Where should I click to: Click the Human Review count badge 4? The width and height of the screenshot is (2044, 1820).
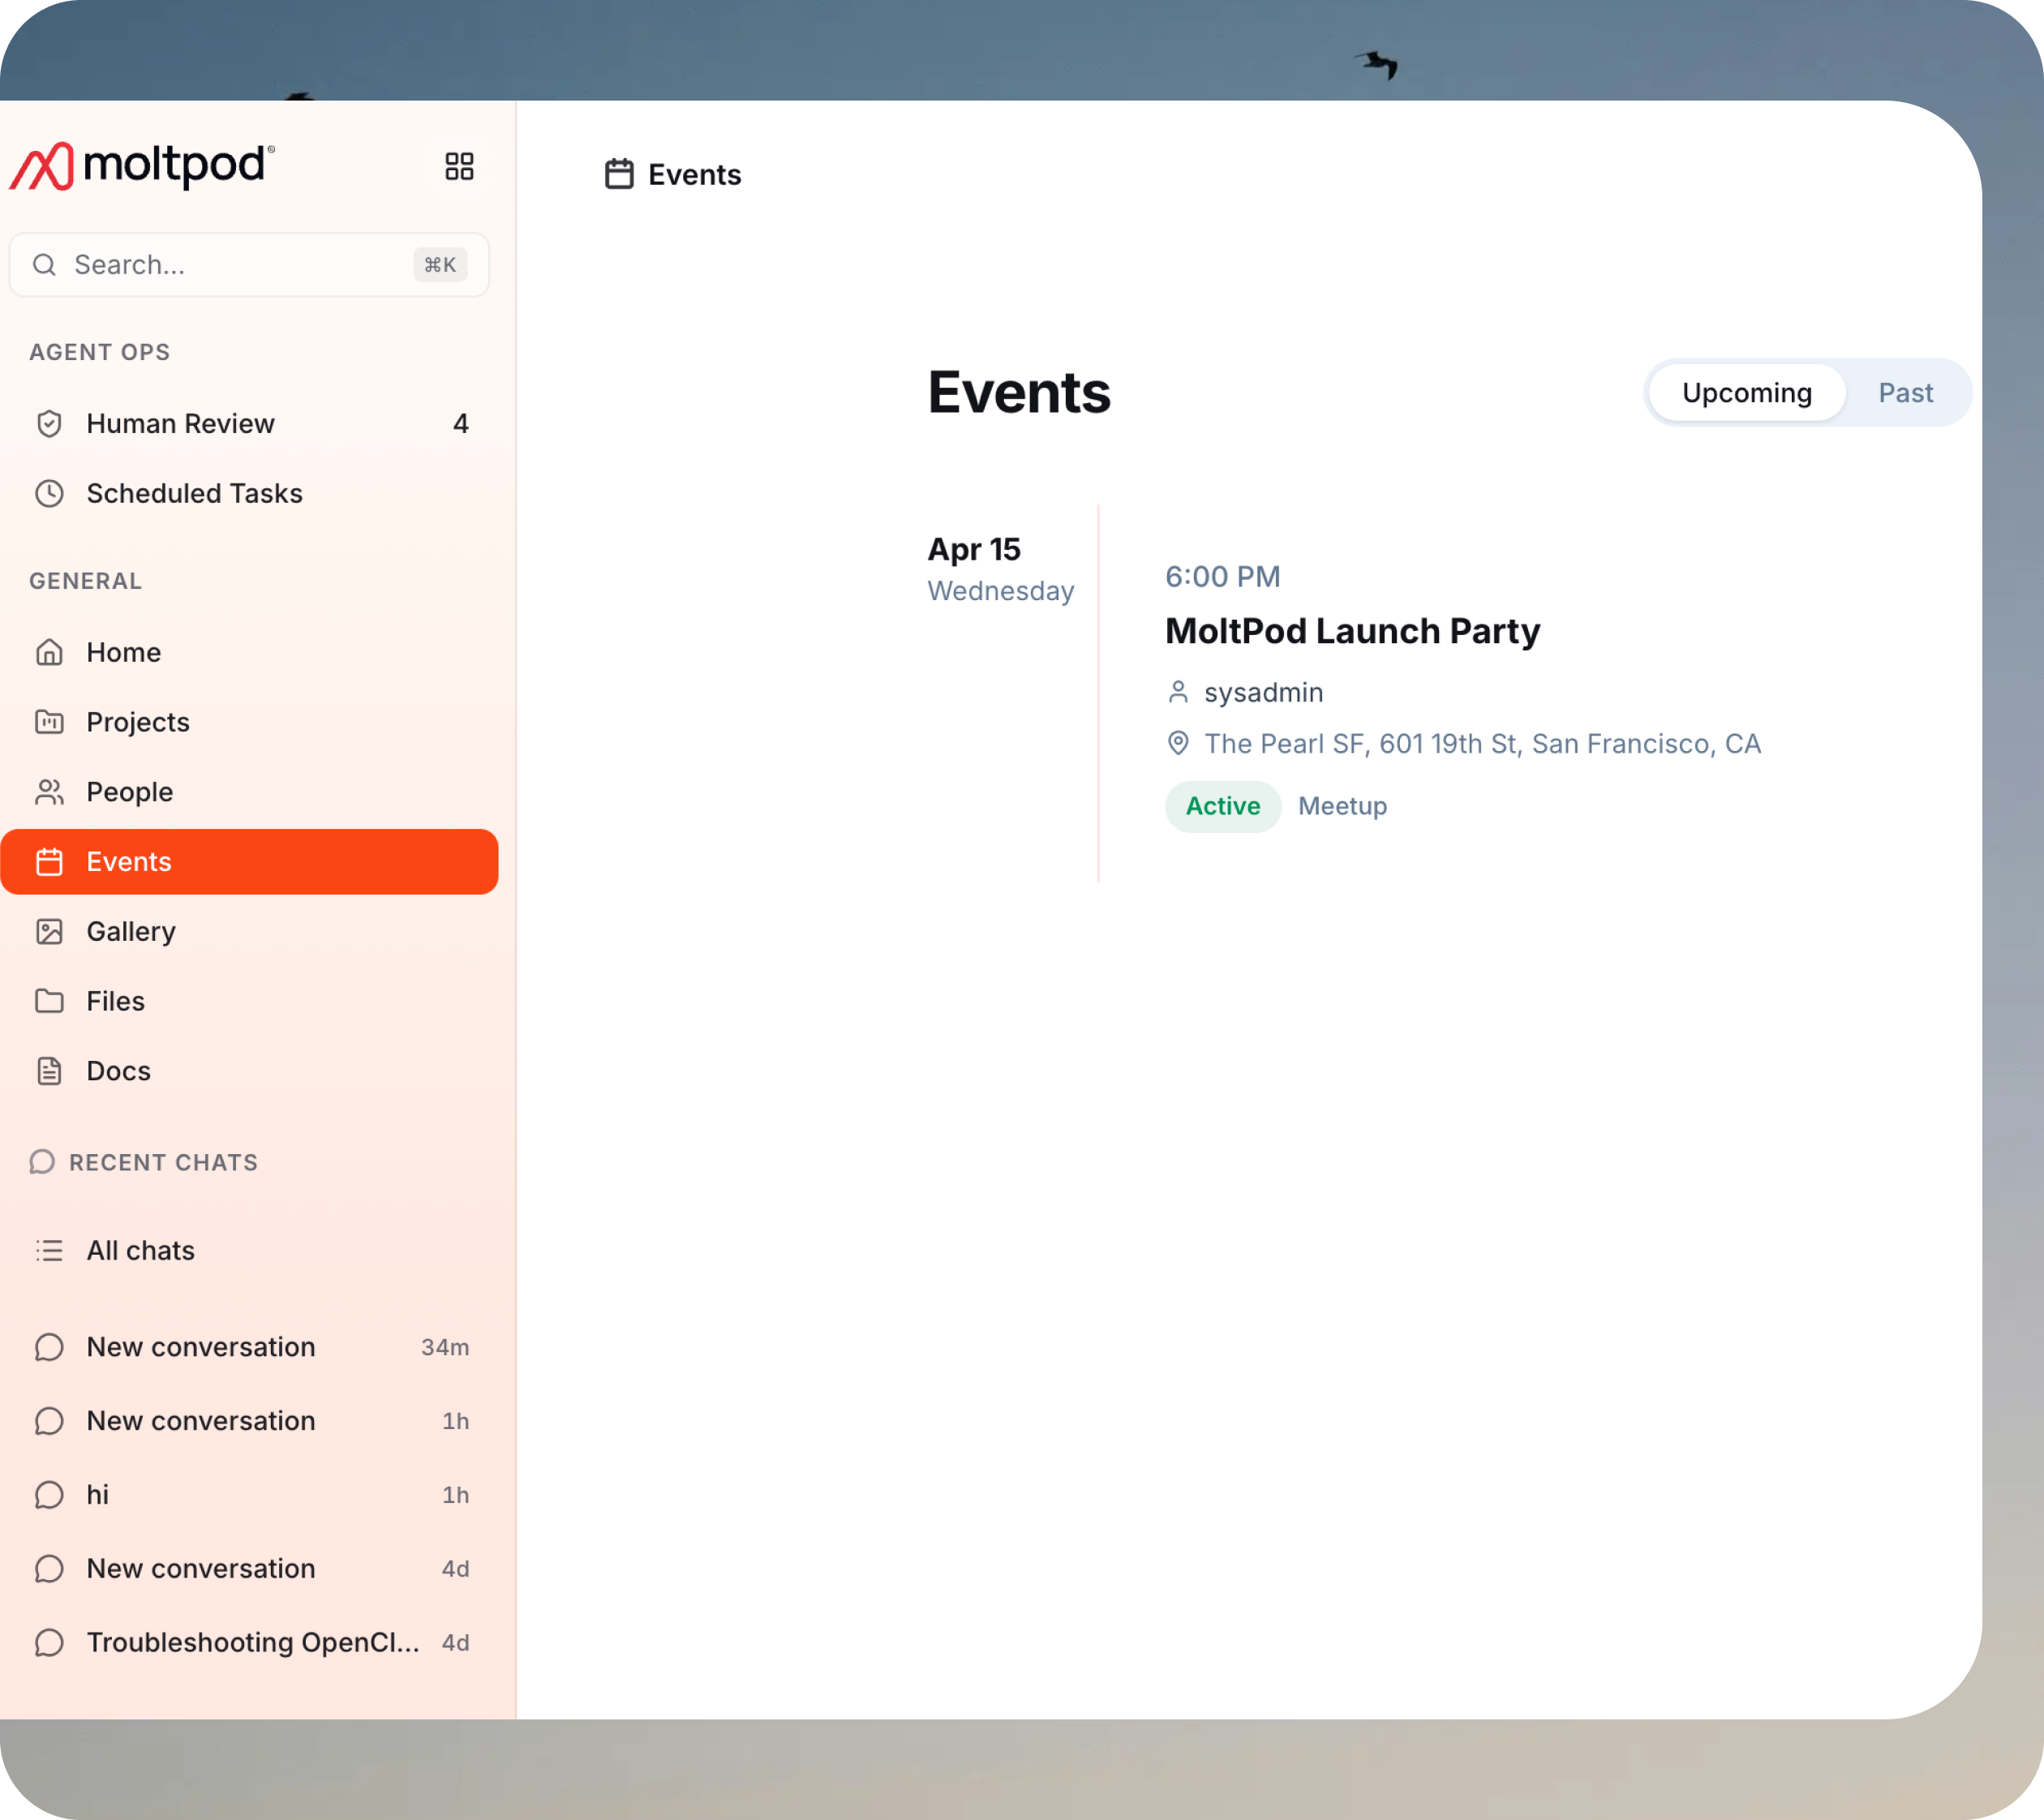point(461,424)
